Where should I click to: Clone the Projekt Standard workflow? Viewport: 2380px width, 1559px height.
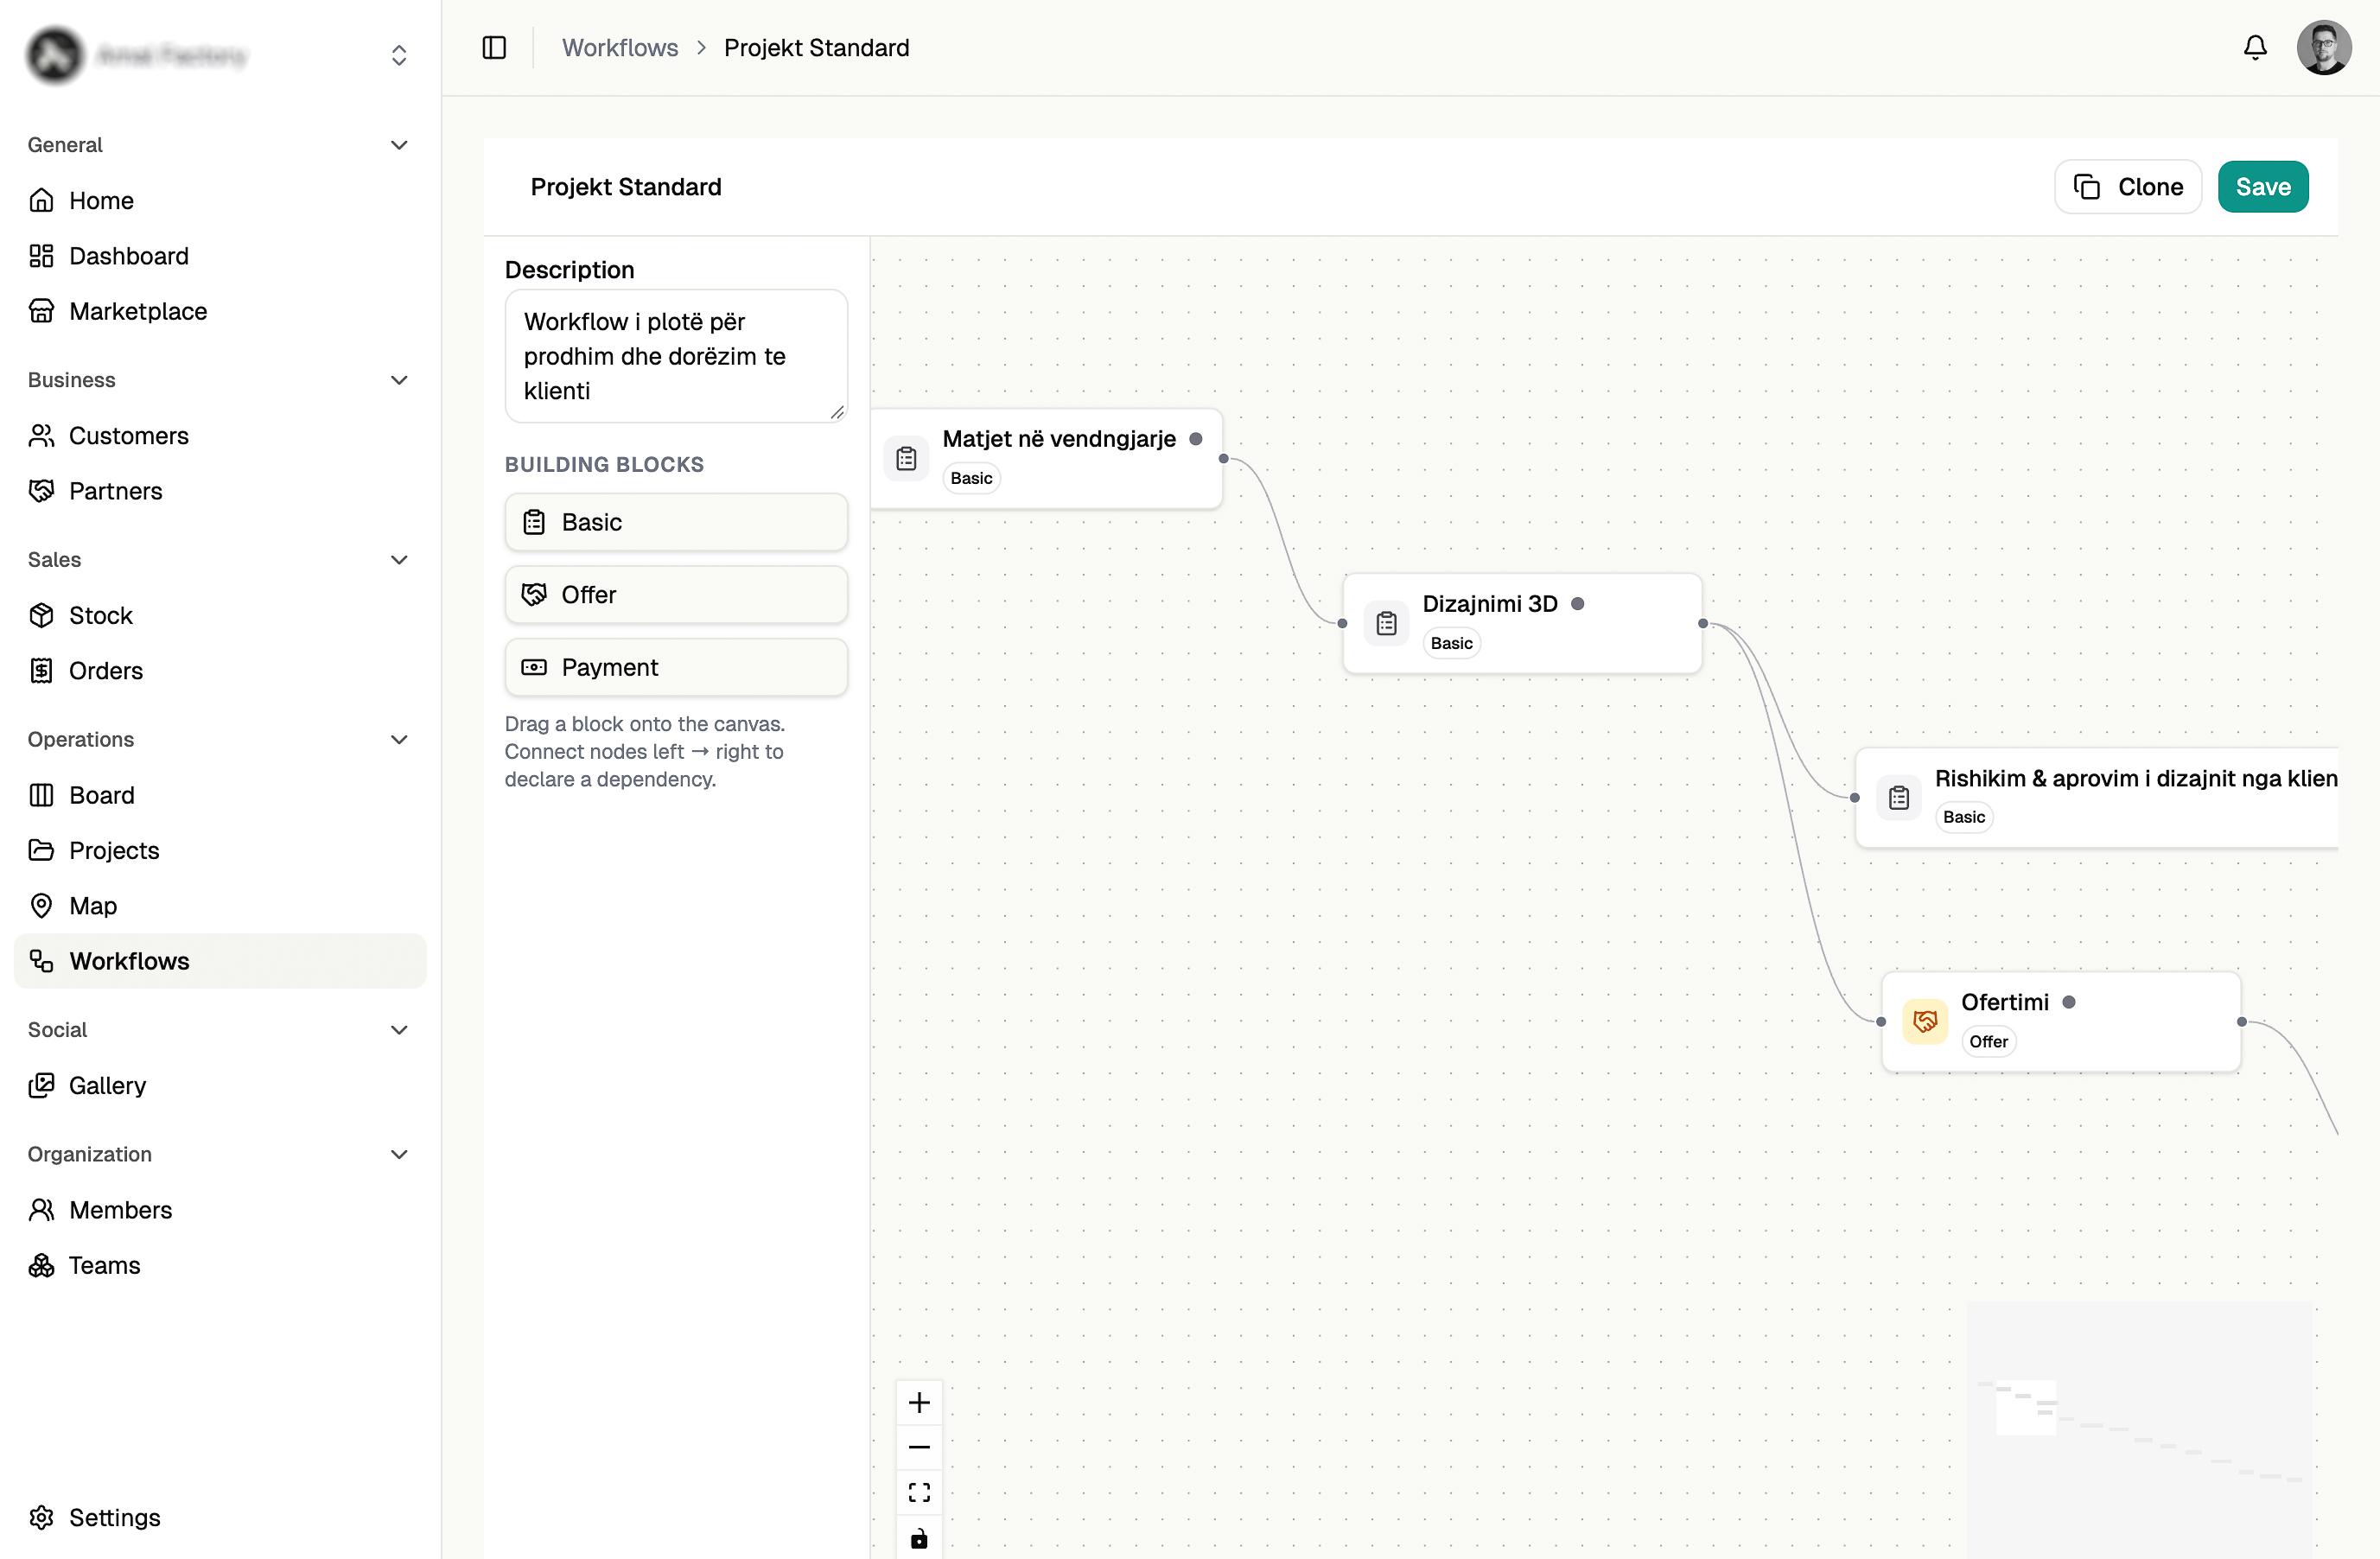pyautogui.click(x=2128, y=187)
